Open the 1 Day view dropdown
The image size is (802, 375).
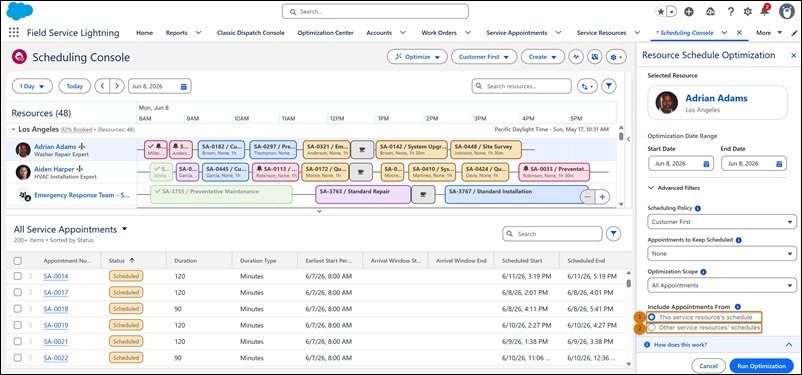click(32, 86)
